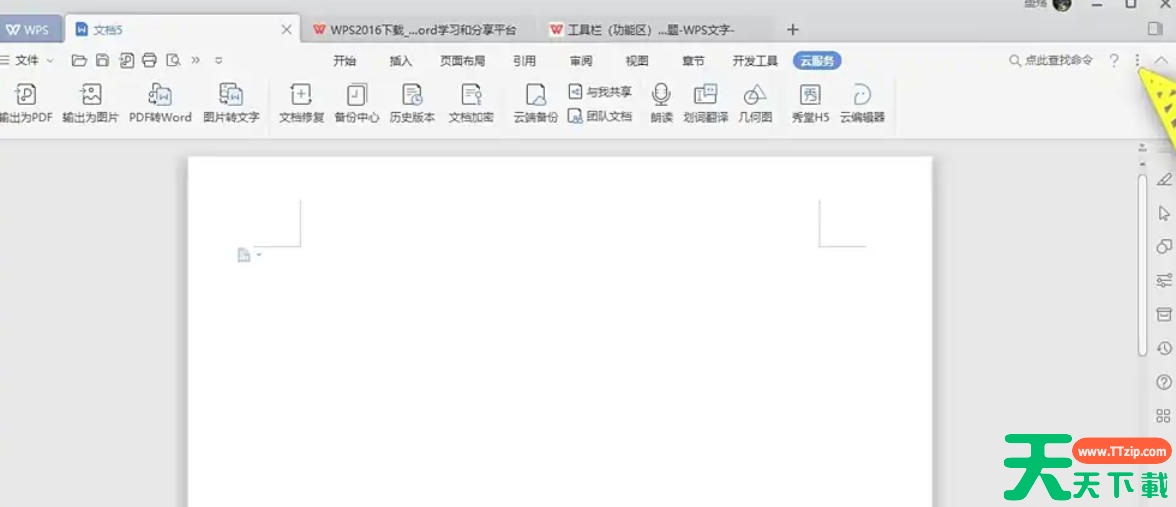Open 团队文档 team documents

(600, 116)
